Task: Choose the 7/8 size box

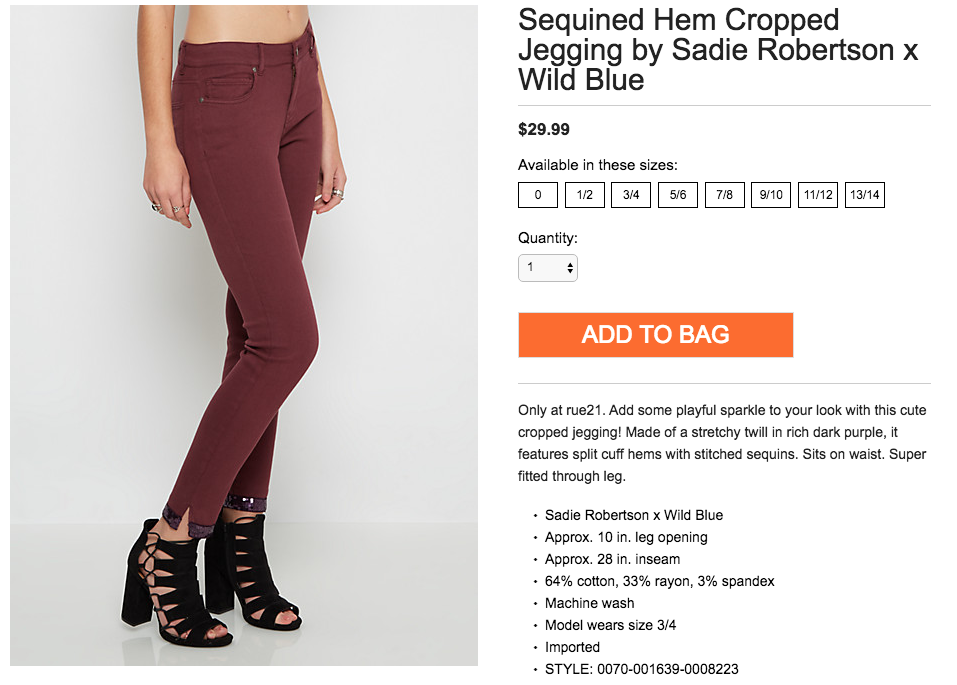Action: (x=725, y=195)
